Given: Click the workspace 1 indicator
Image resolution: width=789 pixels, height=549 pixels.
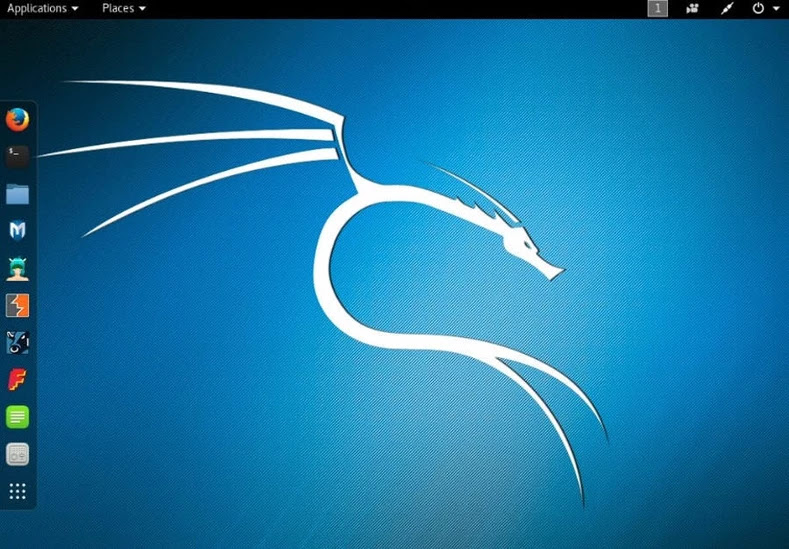Looking at the screenshot, I should (x=657, y=9).
